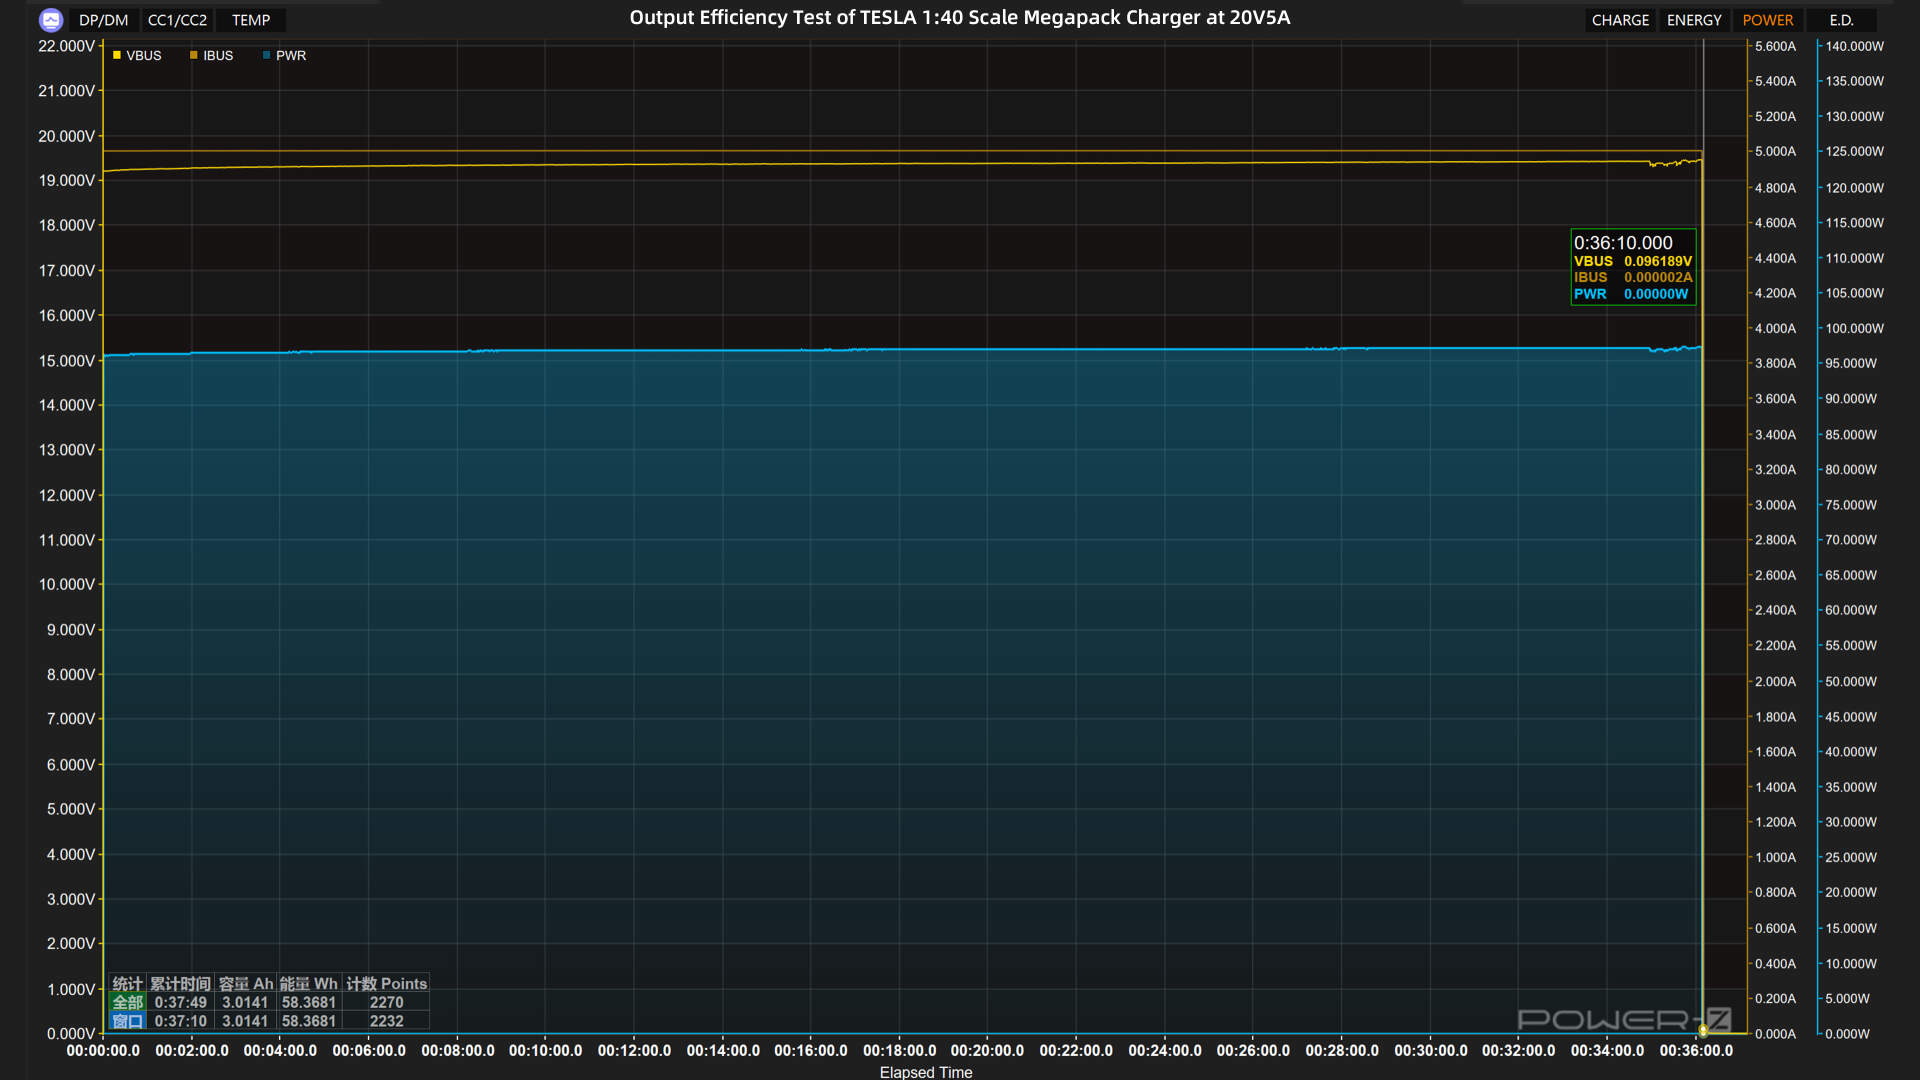This screenshot has width=1920, height=1080.
Task: Click the 00:00:00.0 time axis label
Action: (x=103, y=1050)
